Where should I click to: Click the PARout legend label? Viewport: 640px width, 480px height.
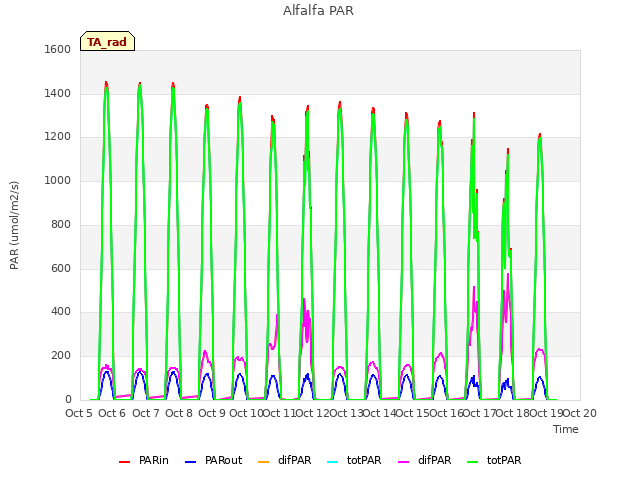pyautogui.click(x=223, y=460)
